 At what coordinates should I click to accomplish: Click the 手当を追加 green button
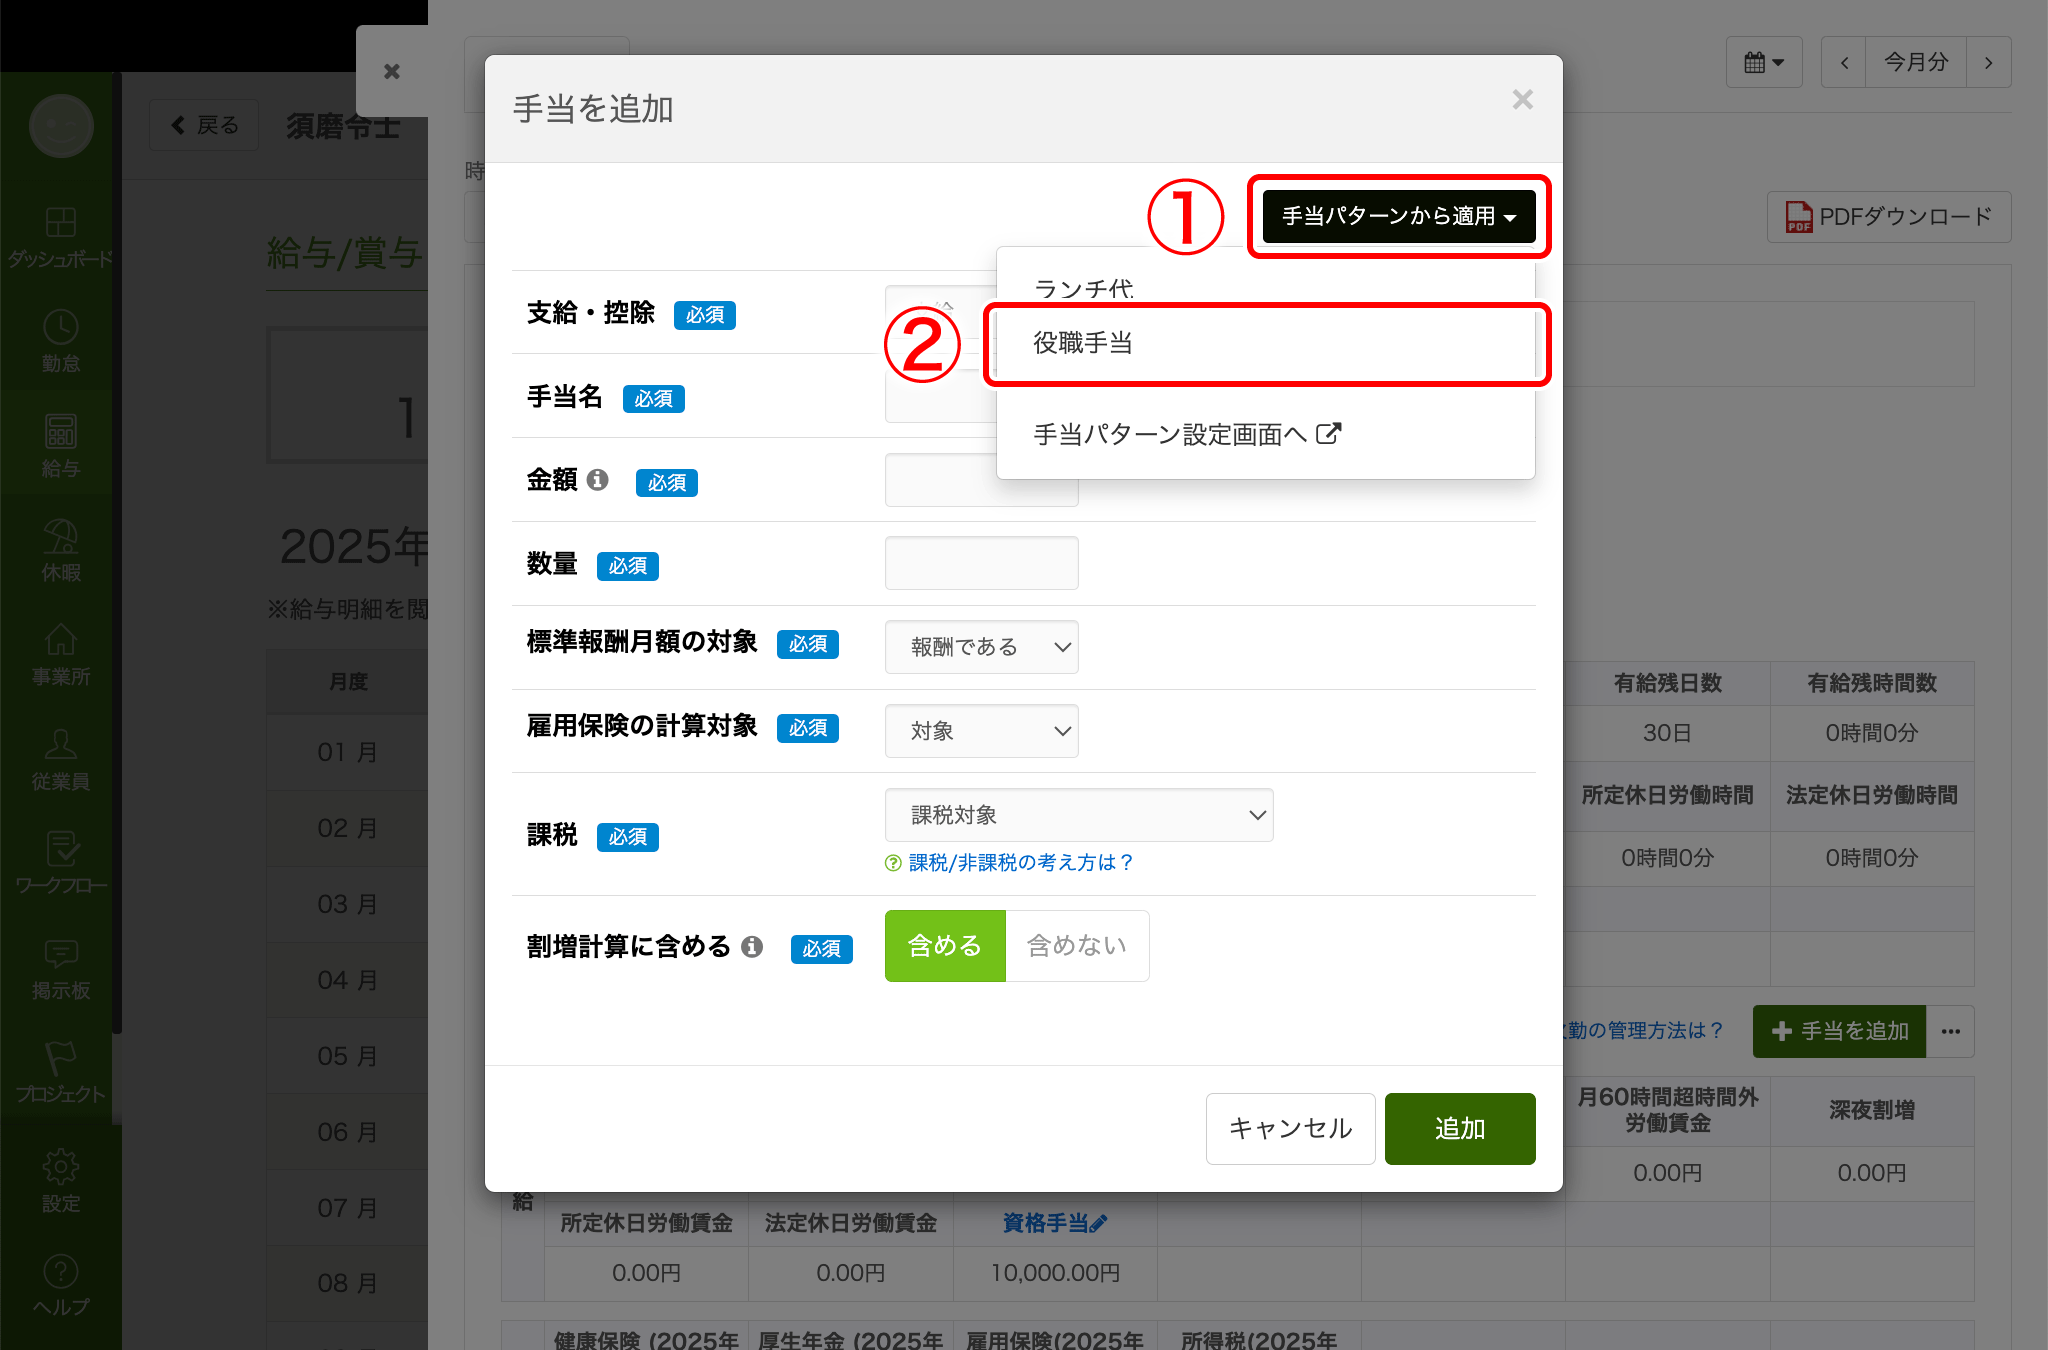1839,1031
